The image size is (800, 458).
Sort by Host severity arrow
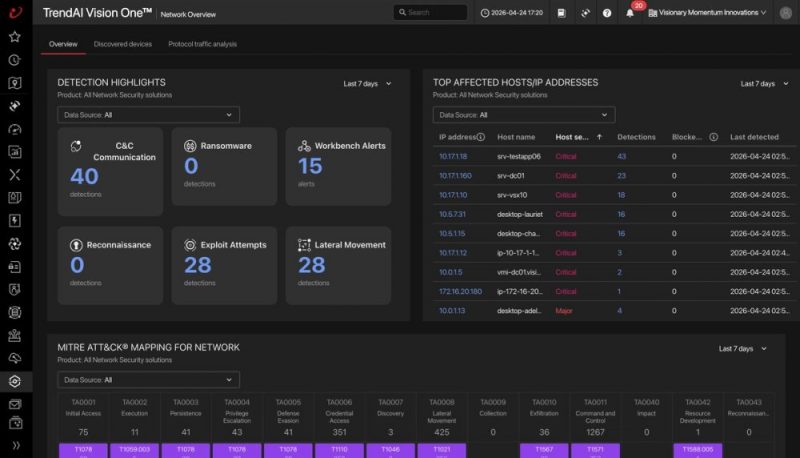pos(599,137)
